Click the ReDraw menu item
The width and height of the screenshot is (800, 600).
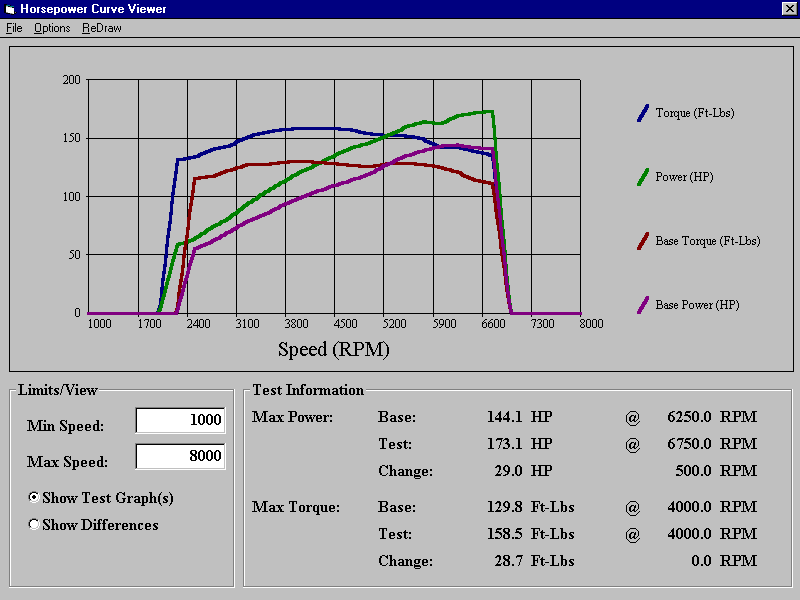[x=101, y=28]
